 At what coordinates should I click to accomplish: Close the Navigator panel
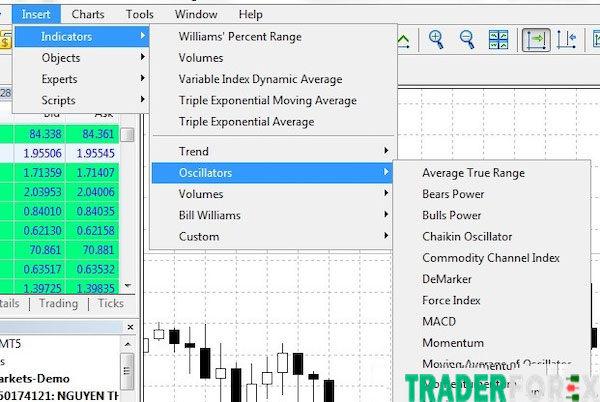[130, 327]
